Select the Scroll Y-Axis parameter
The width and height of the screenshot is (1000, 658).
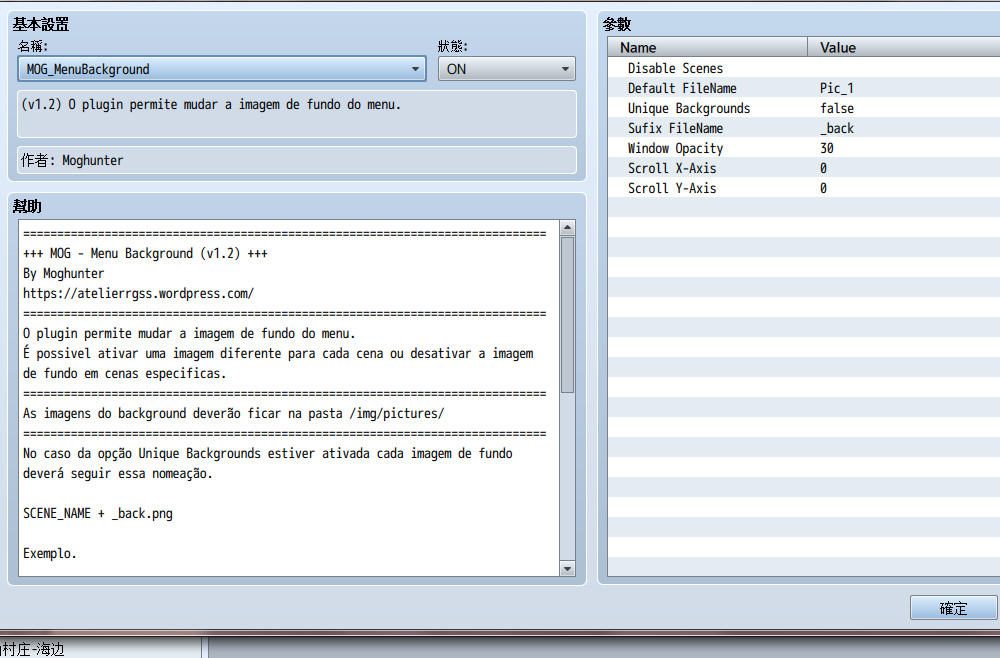coord(804,188)
